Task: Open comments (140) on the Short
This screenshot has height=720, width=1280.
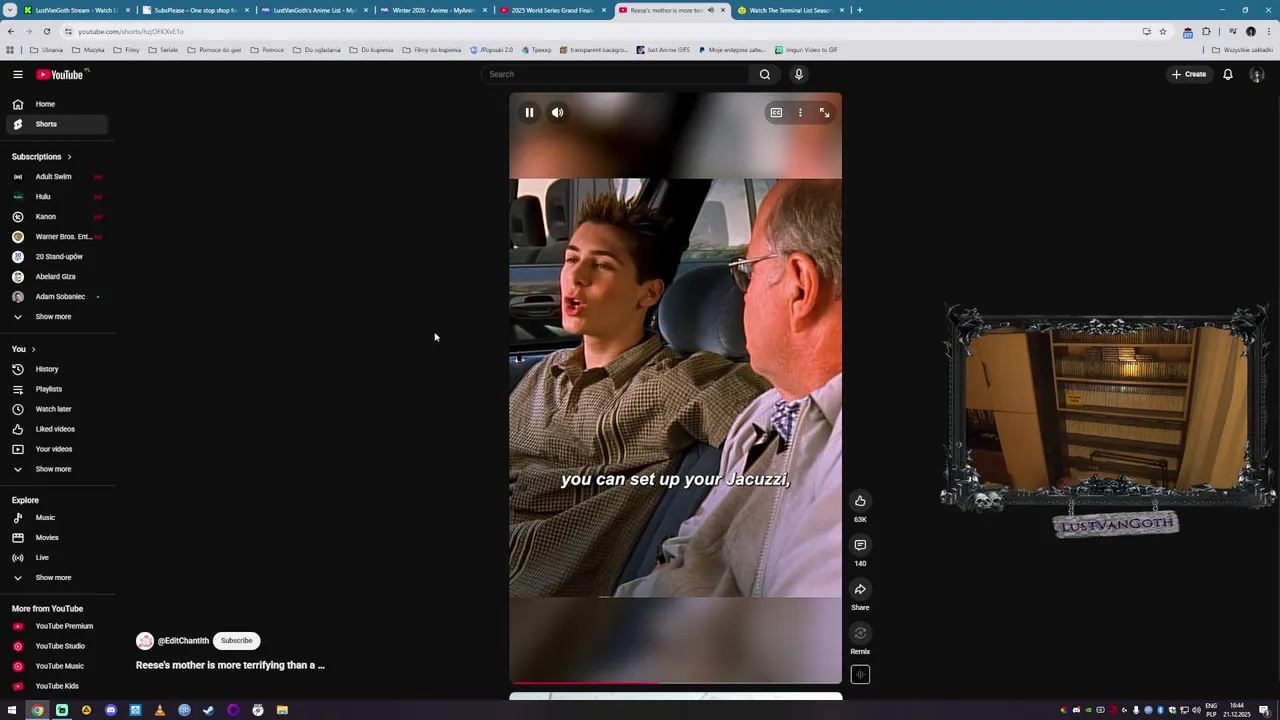Action: tap(860, 545)
